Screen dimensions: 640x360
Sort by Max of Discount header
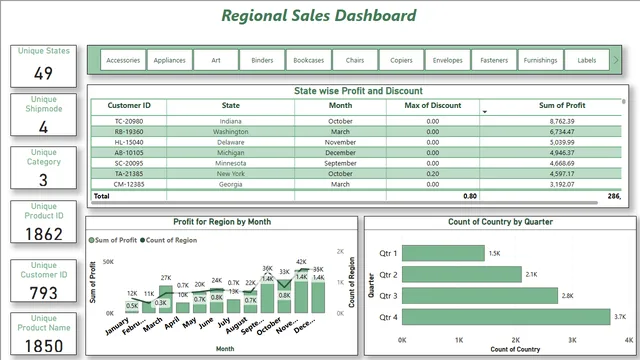433,105
